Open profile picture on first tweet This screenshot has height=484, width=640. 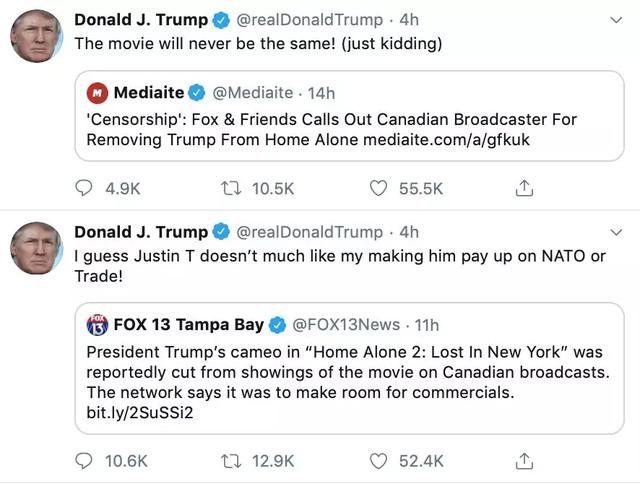click(37, 36)
